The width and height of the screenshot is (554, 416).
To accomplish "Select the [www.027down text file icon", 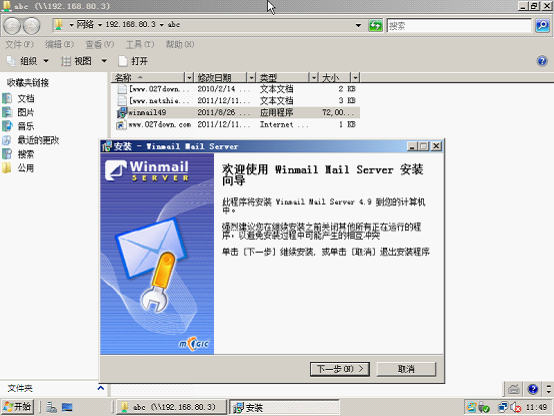I will point(122,89).
